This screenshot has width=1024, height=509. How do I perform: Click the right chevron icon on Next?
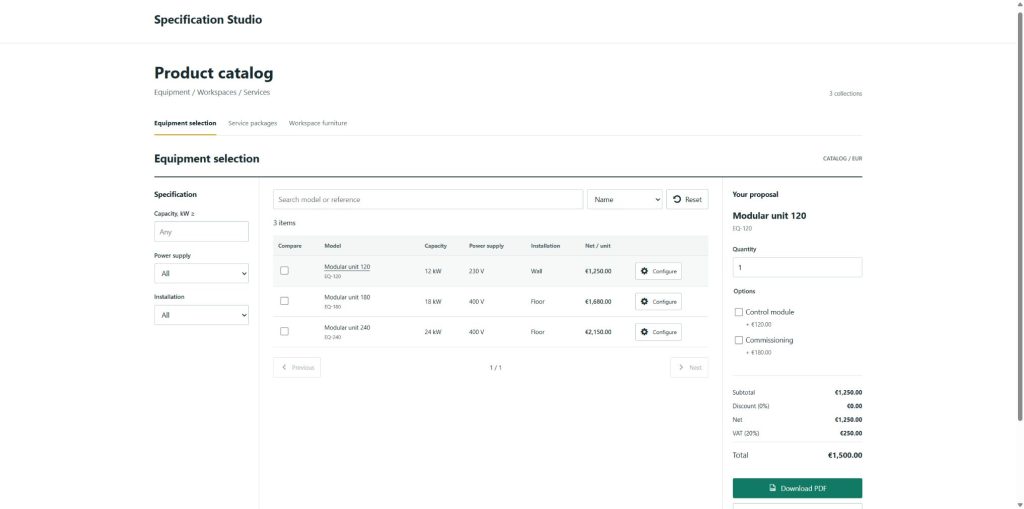pyautogui.click(x=681, y=367)
